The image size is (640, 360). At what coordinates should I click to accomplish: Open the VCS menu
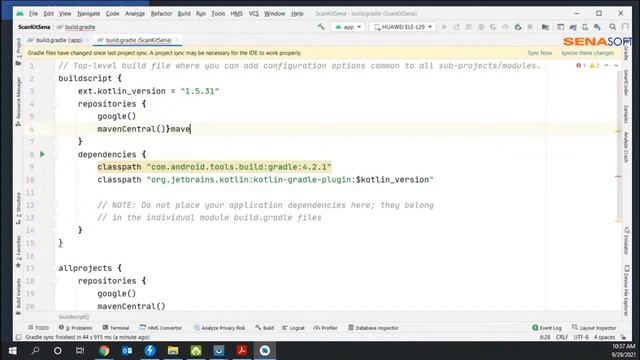click(253, 13)
